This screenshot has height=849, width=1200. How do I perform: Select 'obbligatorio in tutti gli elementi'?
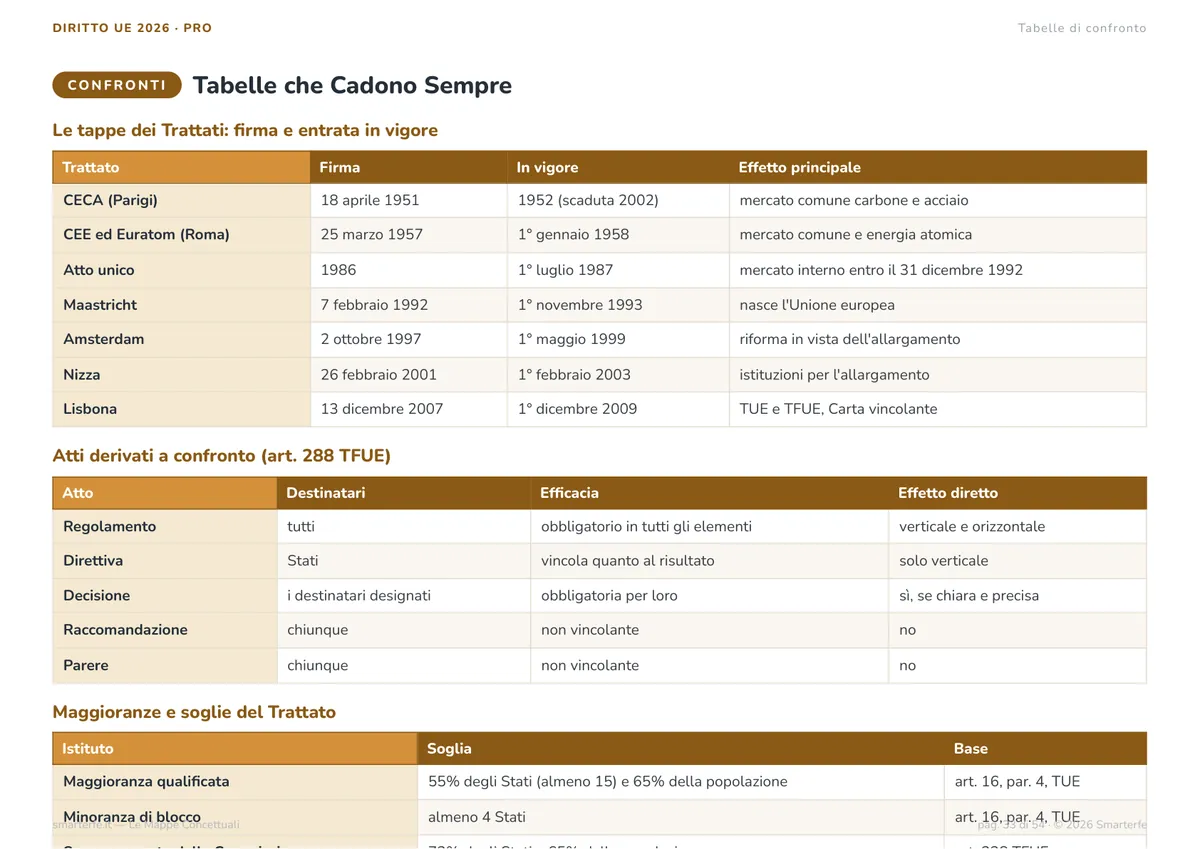646,526
